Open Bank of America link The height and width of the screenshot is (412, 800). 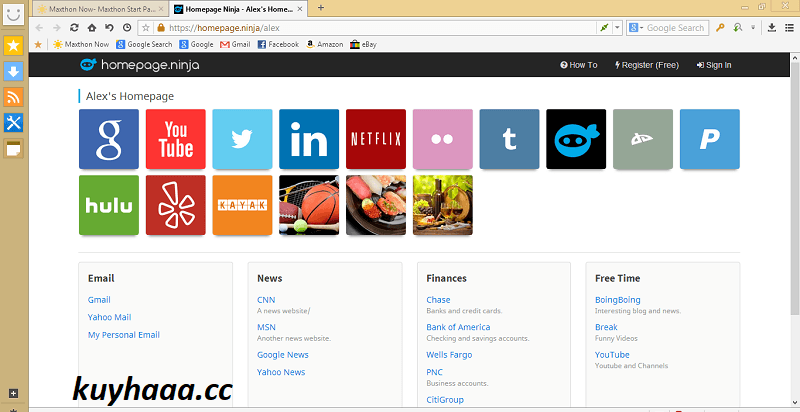pyautogui.click(x=458, y=327)
